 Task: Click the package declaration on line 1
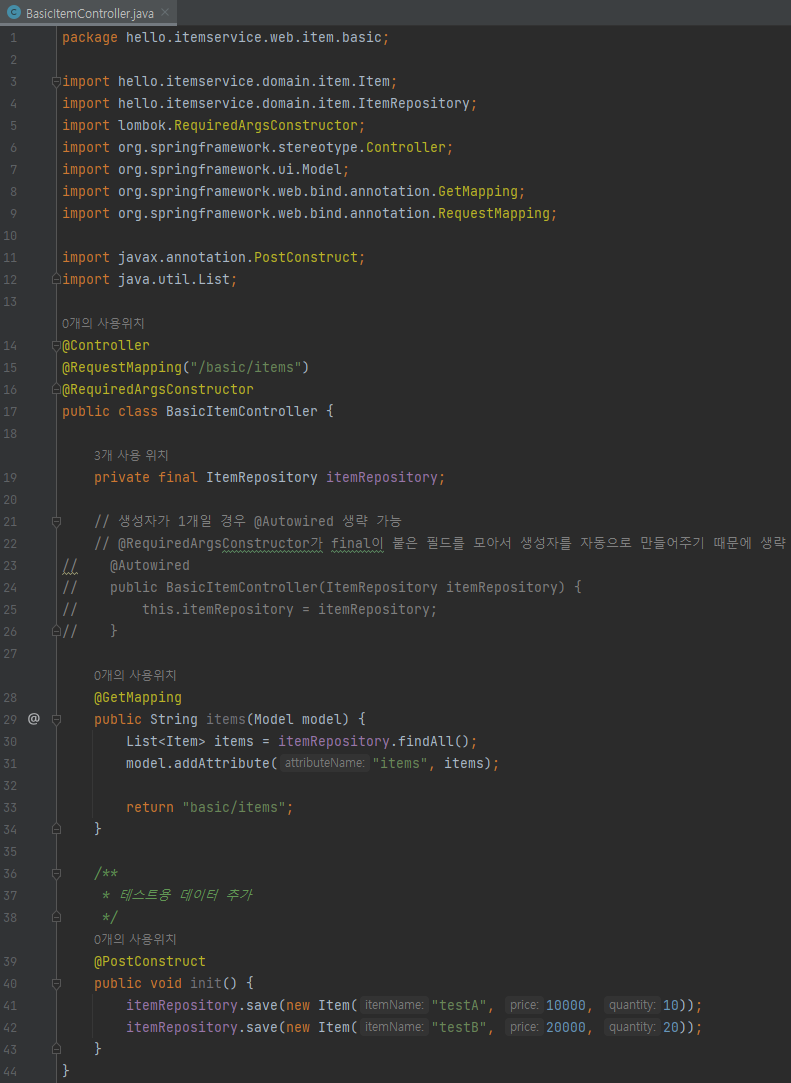click(225, 37)
